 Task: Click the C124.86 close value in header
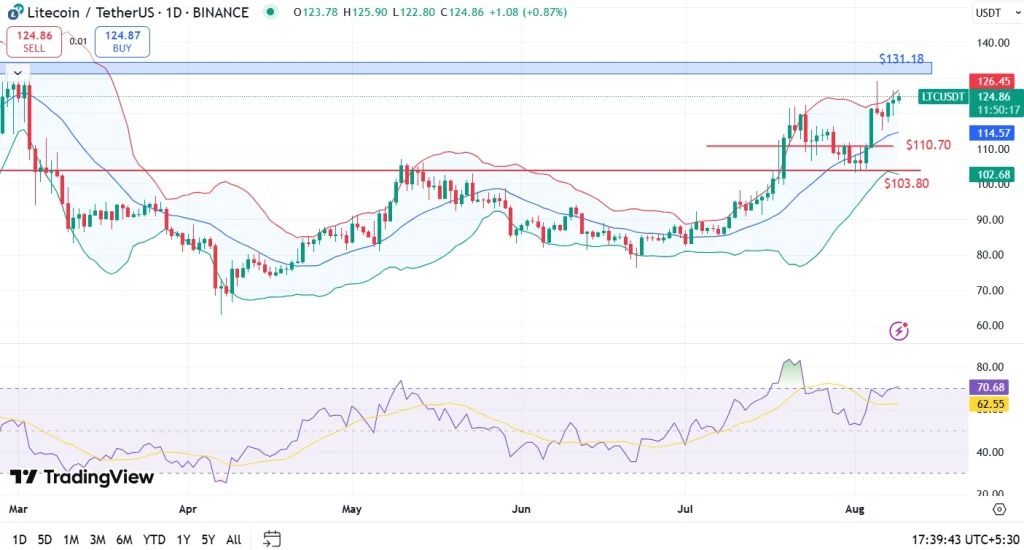[462, 12]
